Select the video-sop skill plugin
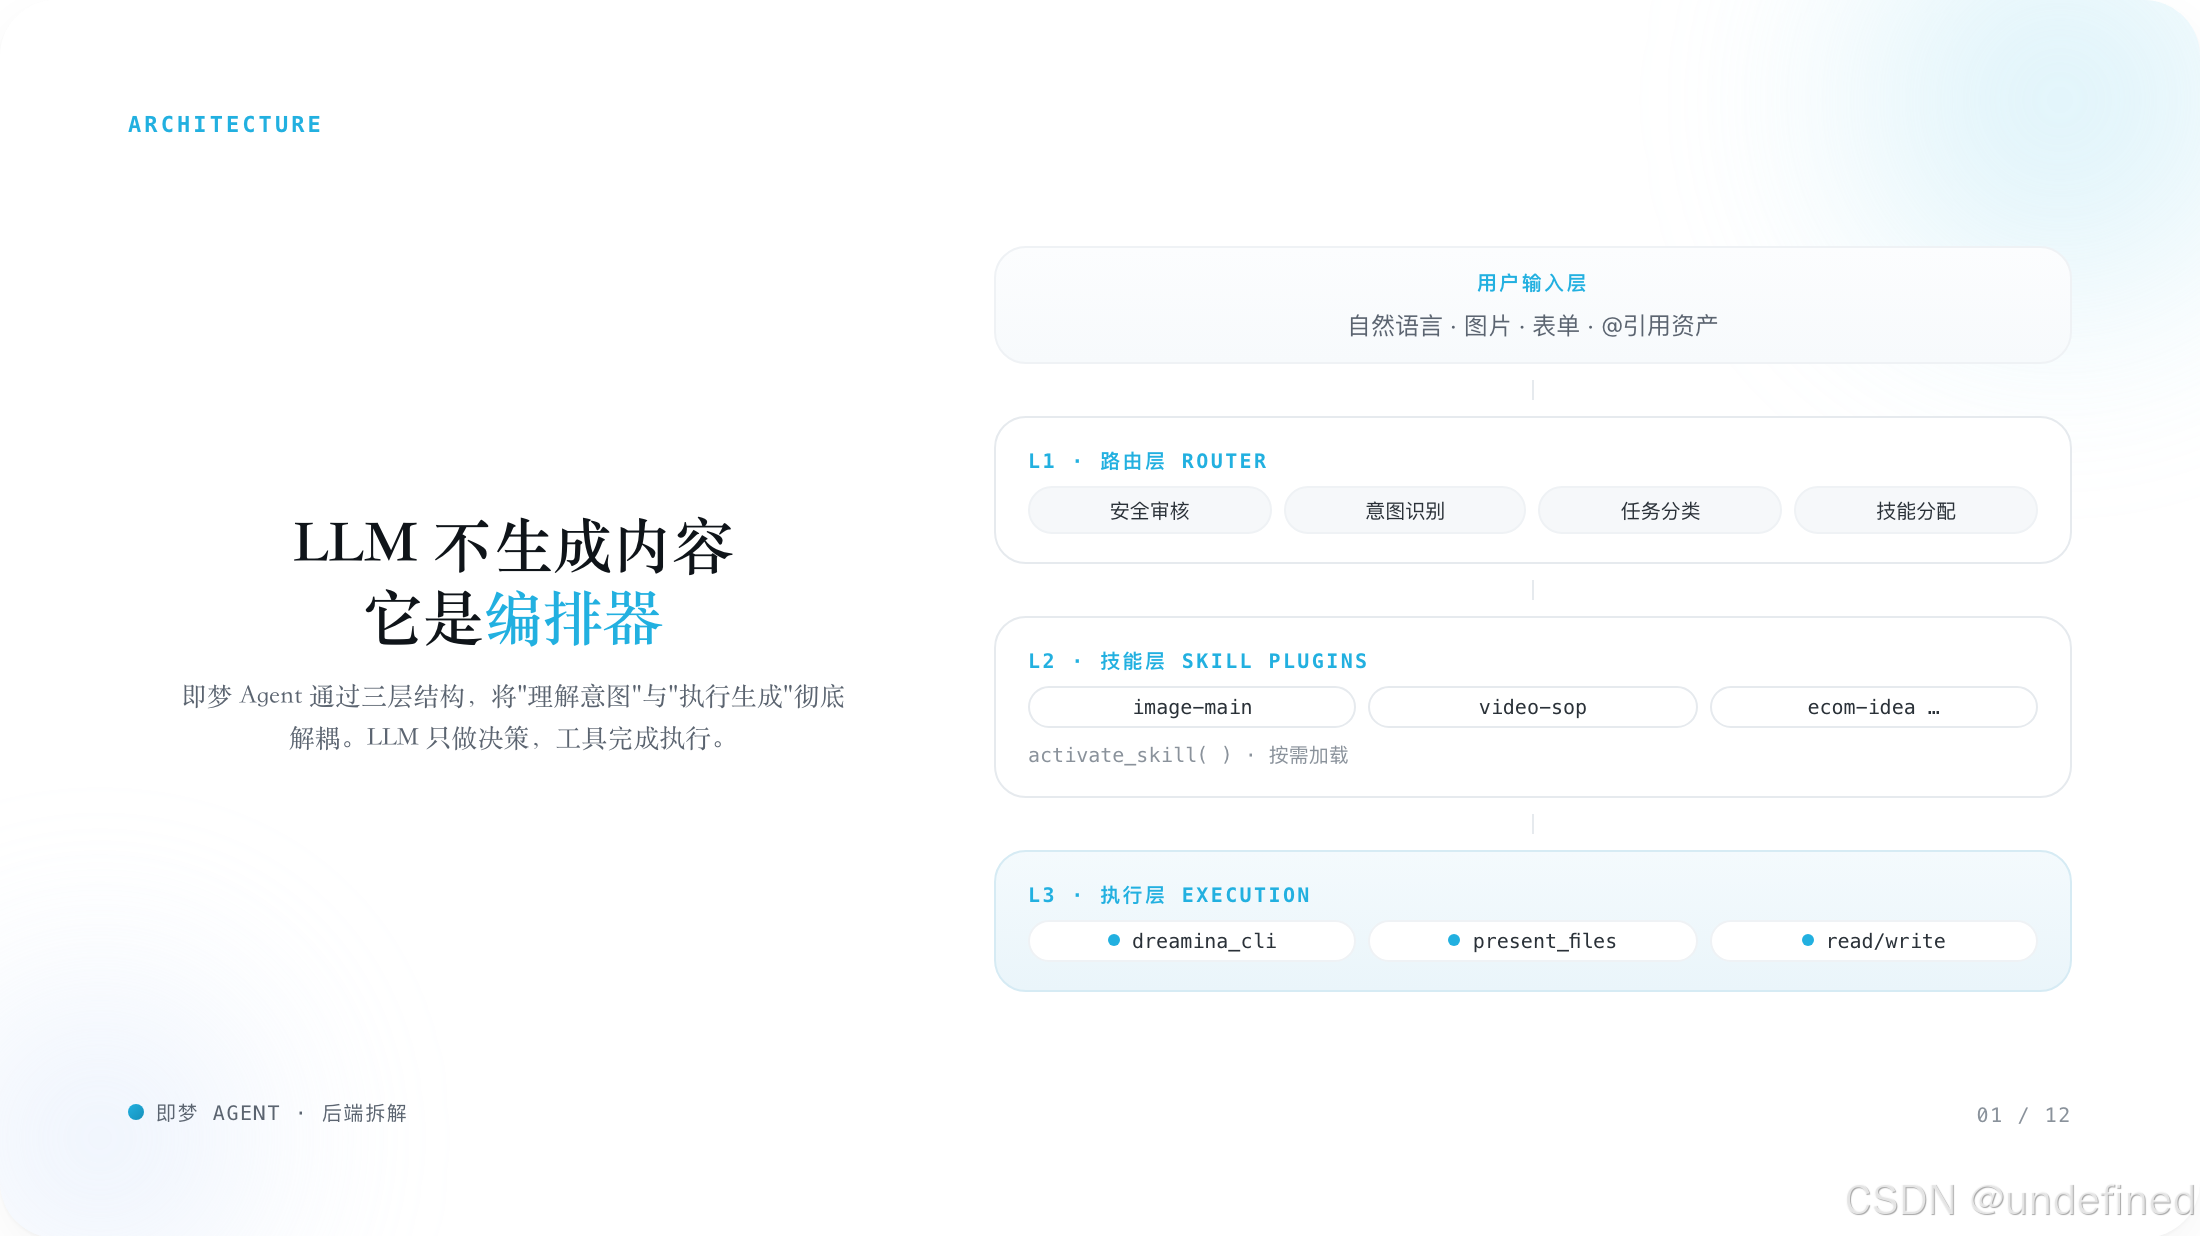Viewport: 2200px width, 1236px height. pyautogui.click(x=1533, y=707)
